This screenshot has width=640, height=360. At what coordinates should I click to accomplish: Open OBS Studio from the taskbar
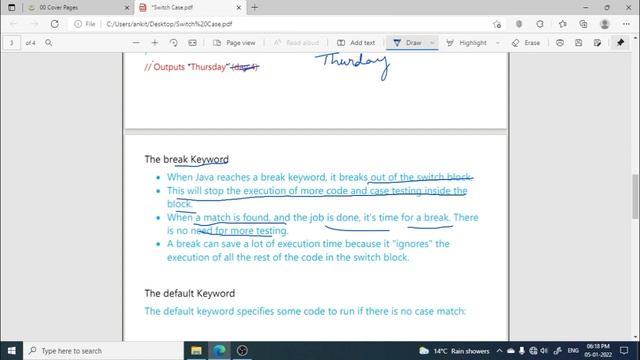tap(242, 351)
